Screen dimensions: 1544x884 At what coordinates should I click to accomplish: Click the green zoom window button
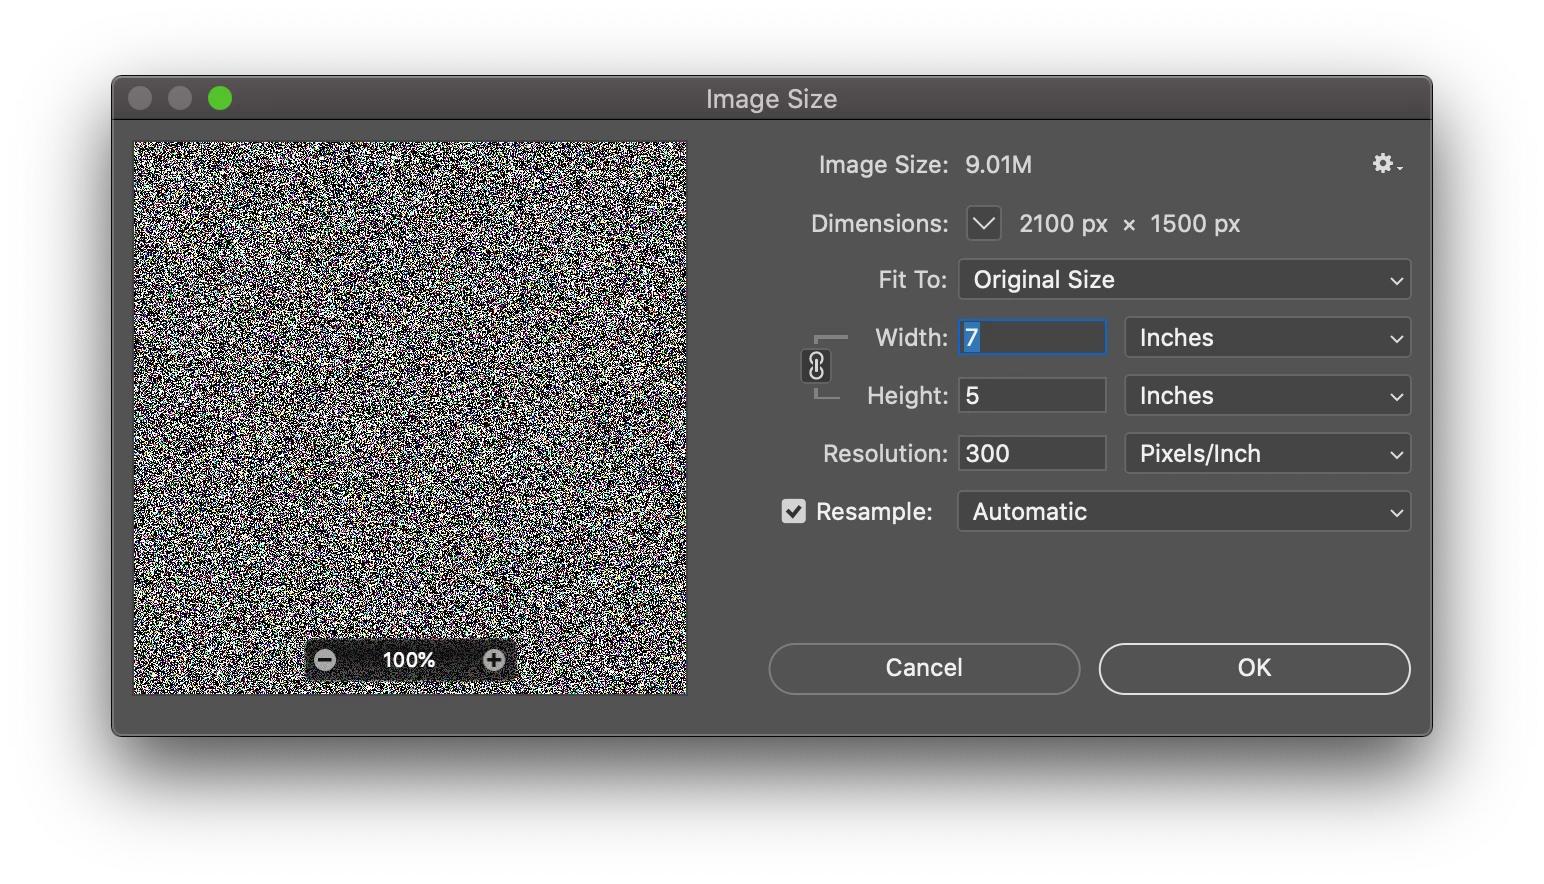pyautogui.click(x=220, y=98)
